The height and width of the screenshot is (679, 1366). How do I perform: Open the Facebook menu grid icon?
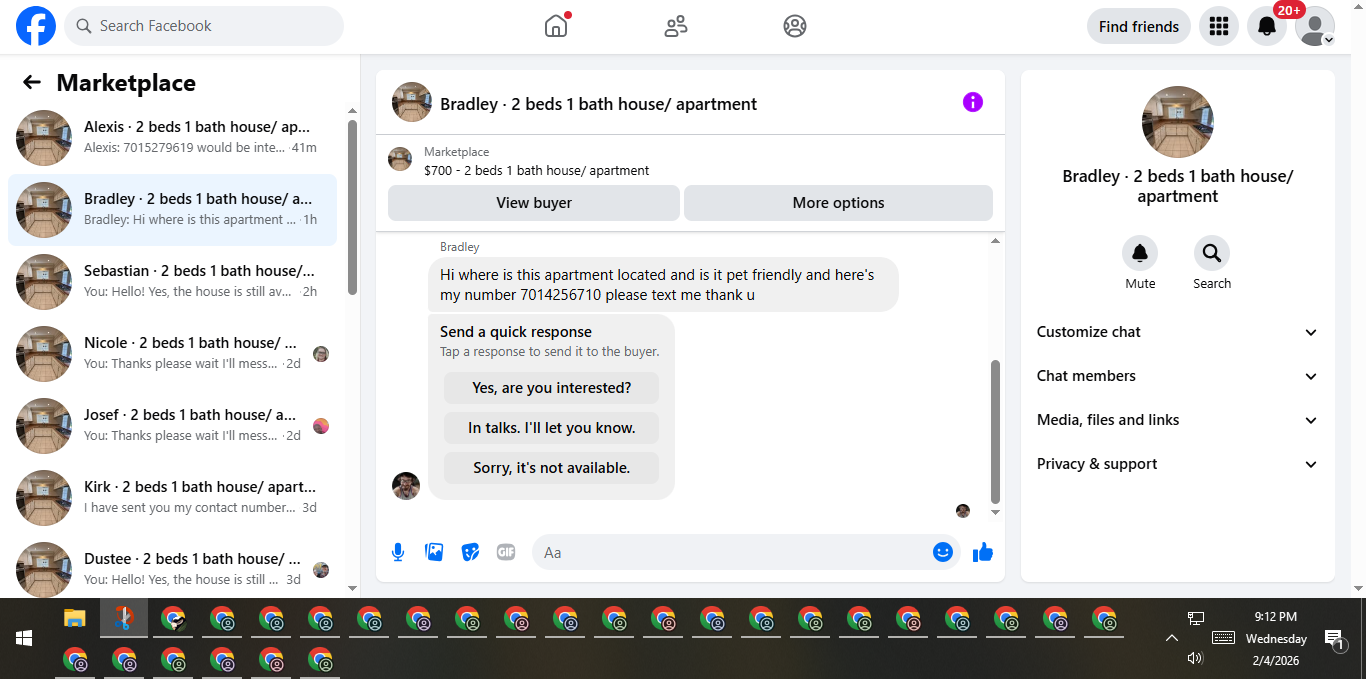click(x=1219, y=27)
